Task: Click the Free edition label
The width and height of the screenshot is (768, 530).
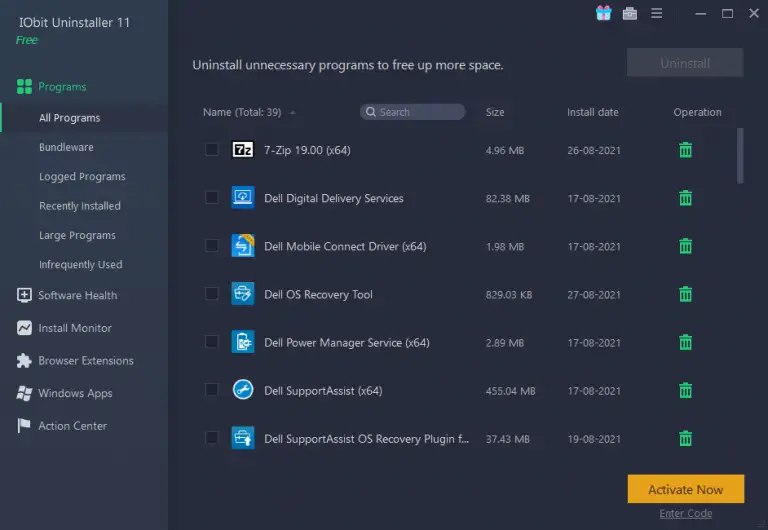Action: click(x=26, y=40)
